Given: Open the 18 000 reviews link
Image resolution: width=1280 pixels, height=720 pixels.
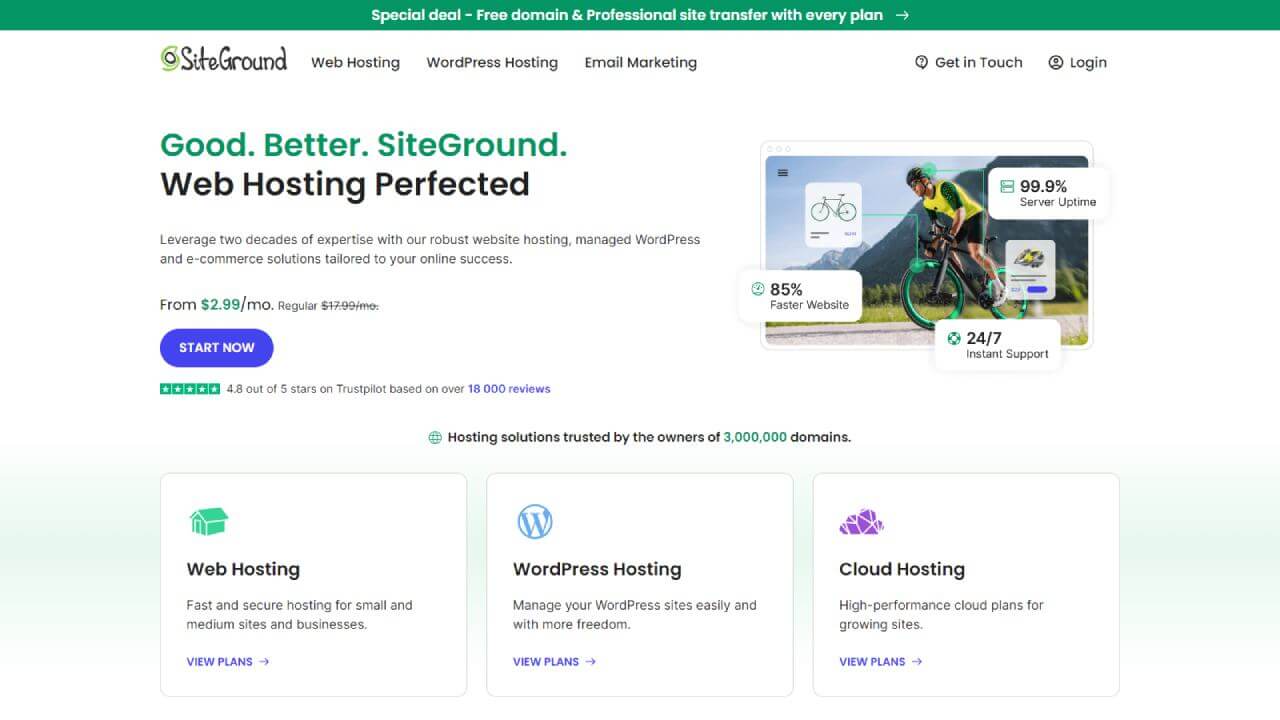Looking at the screenshot, I should pos(509,389).
